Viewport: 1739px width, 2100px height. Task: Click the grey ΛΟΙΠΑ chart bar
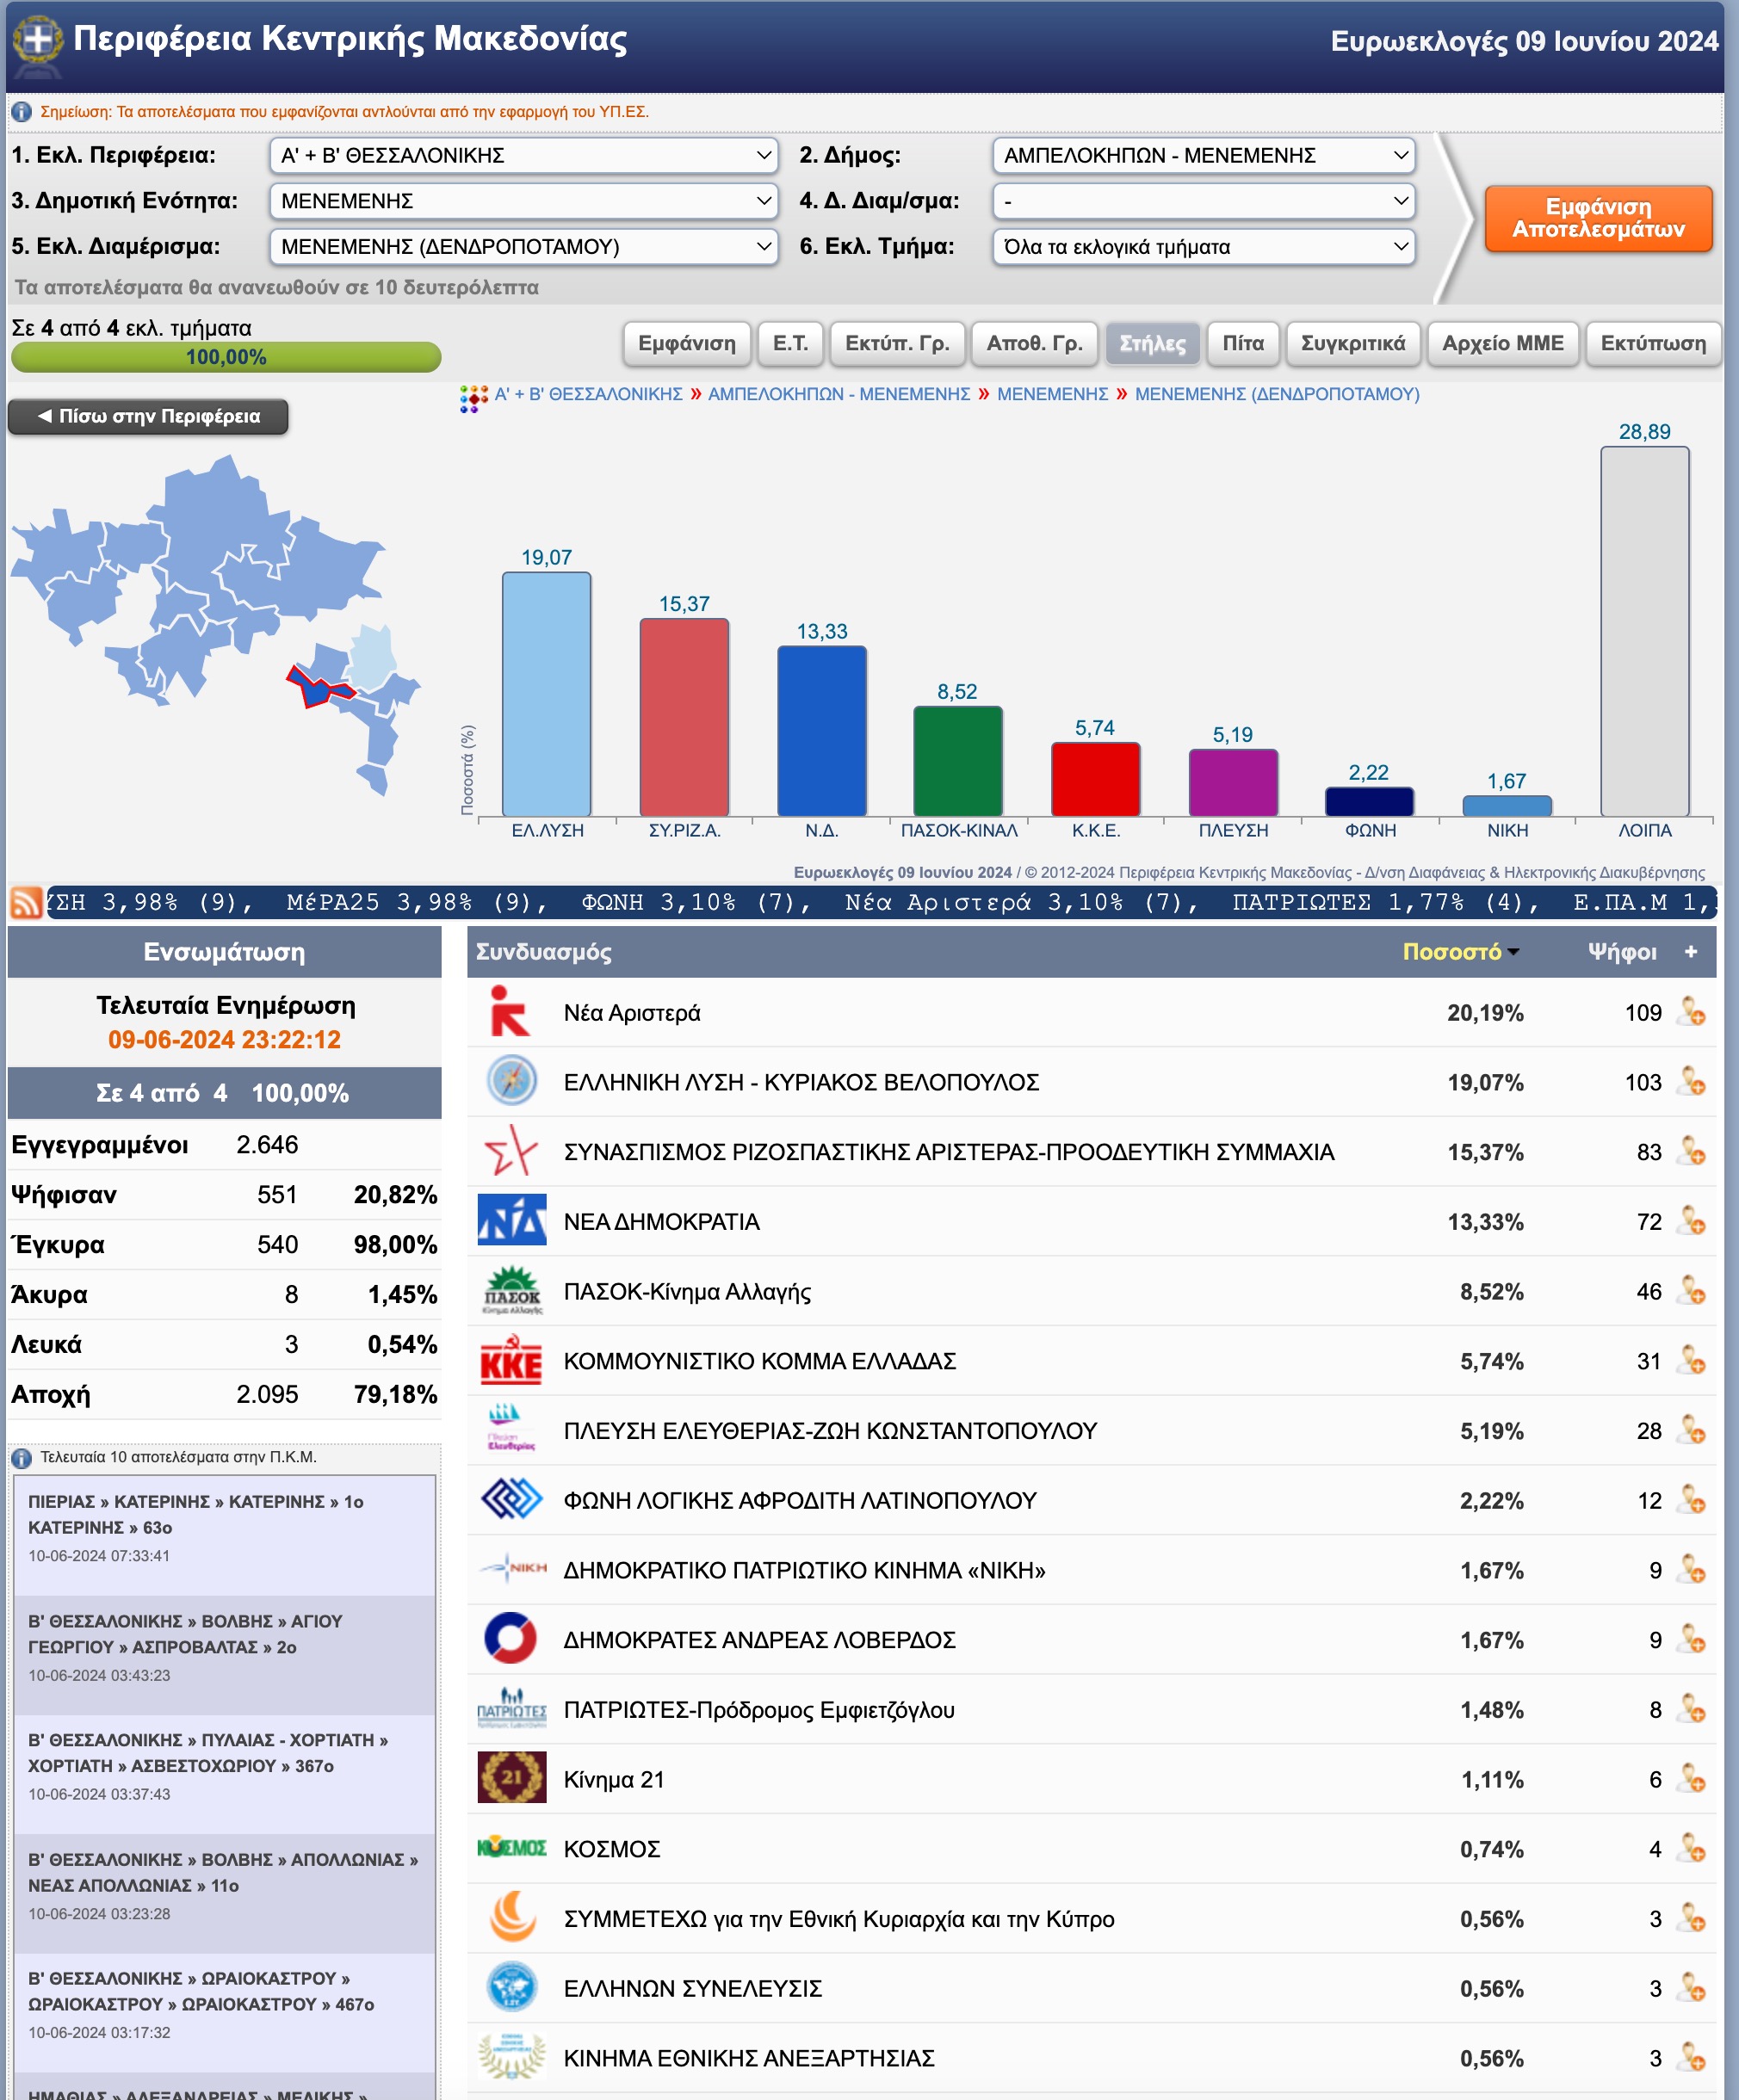click(1645, 631)
